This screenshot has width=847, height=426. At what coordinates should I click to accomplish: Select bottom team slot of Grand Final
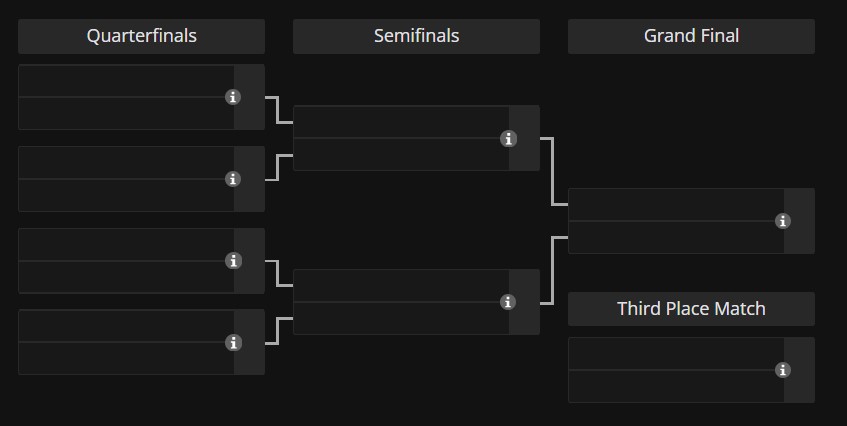click(x=676, y=237)
